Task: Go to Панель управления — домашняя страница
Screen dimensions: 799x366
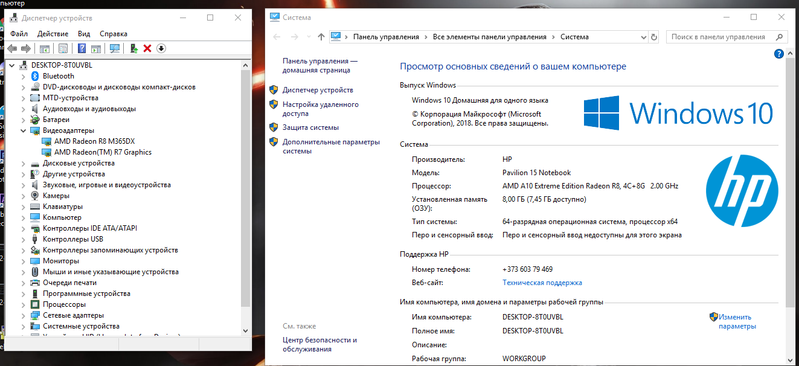Action: [320, 65]
